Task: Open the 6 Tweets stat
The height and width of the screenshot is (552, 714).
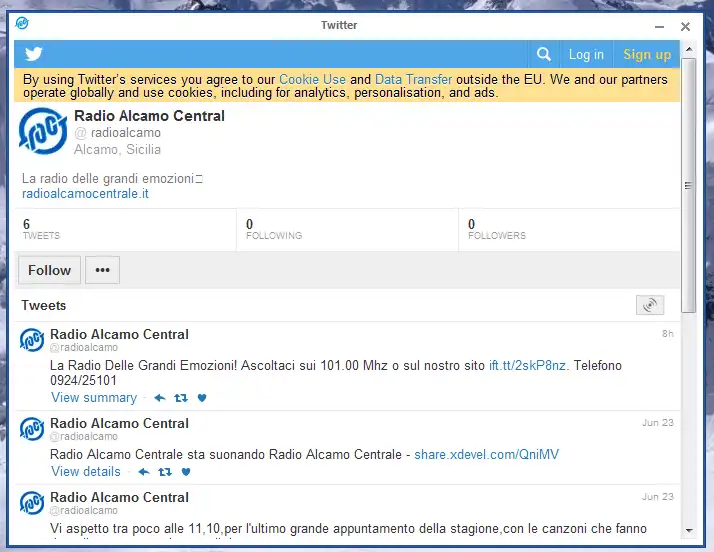Action: point(125,230)
